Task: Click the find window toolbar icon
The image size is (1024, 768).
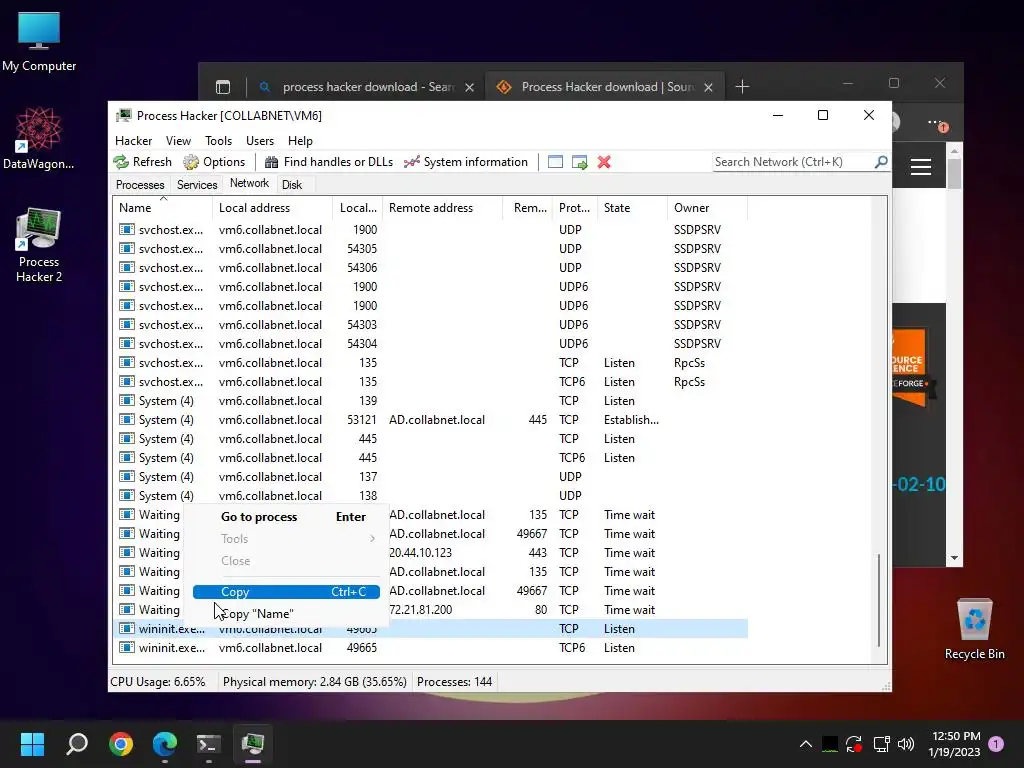Action: click(x=555, y=162)
